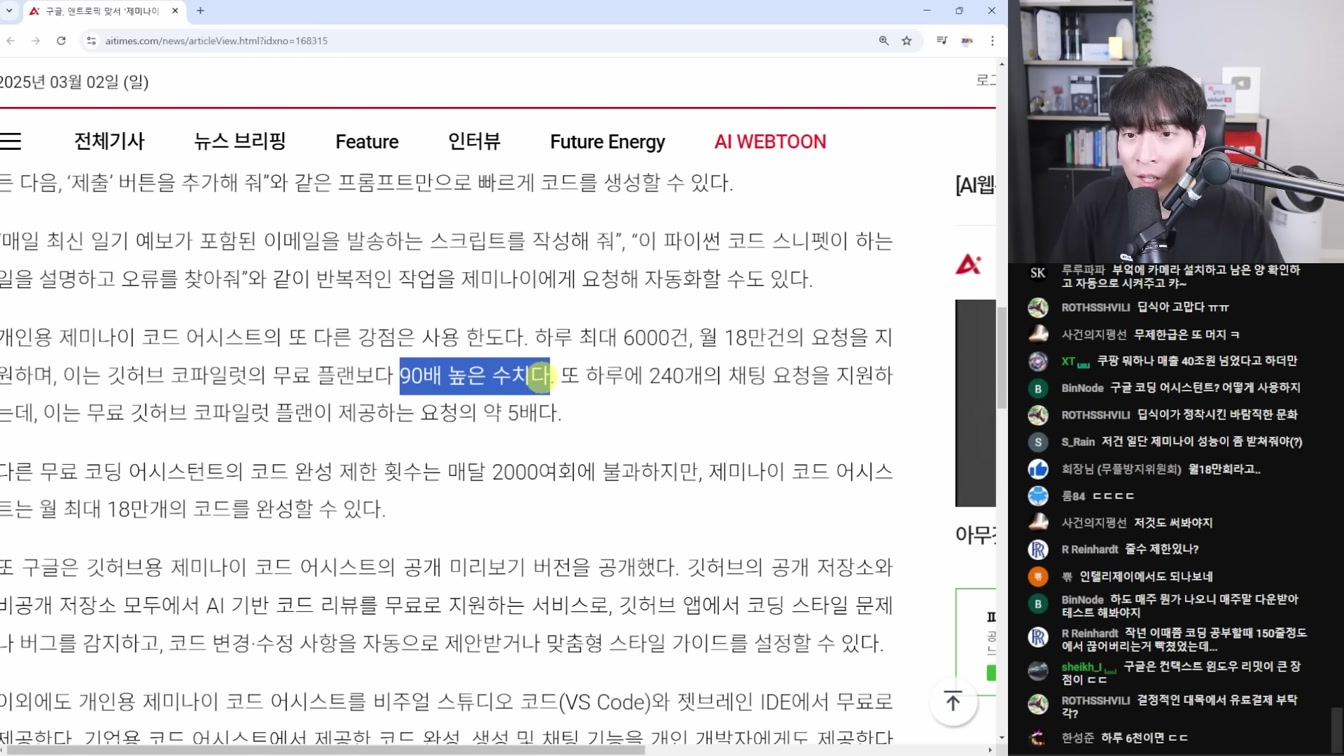This screenshot has height=756, width=1344.
Task: Maximize or restore the browser window
Action: pos(959,11)
